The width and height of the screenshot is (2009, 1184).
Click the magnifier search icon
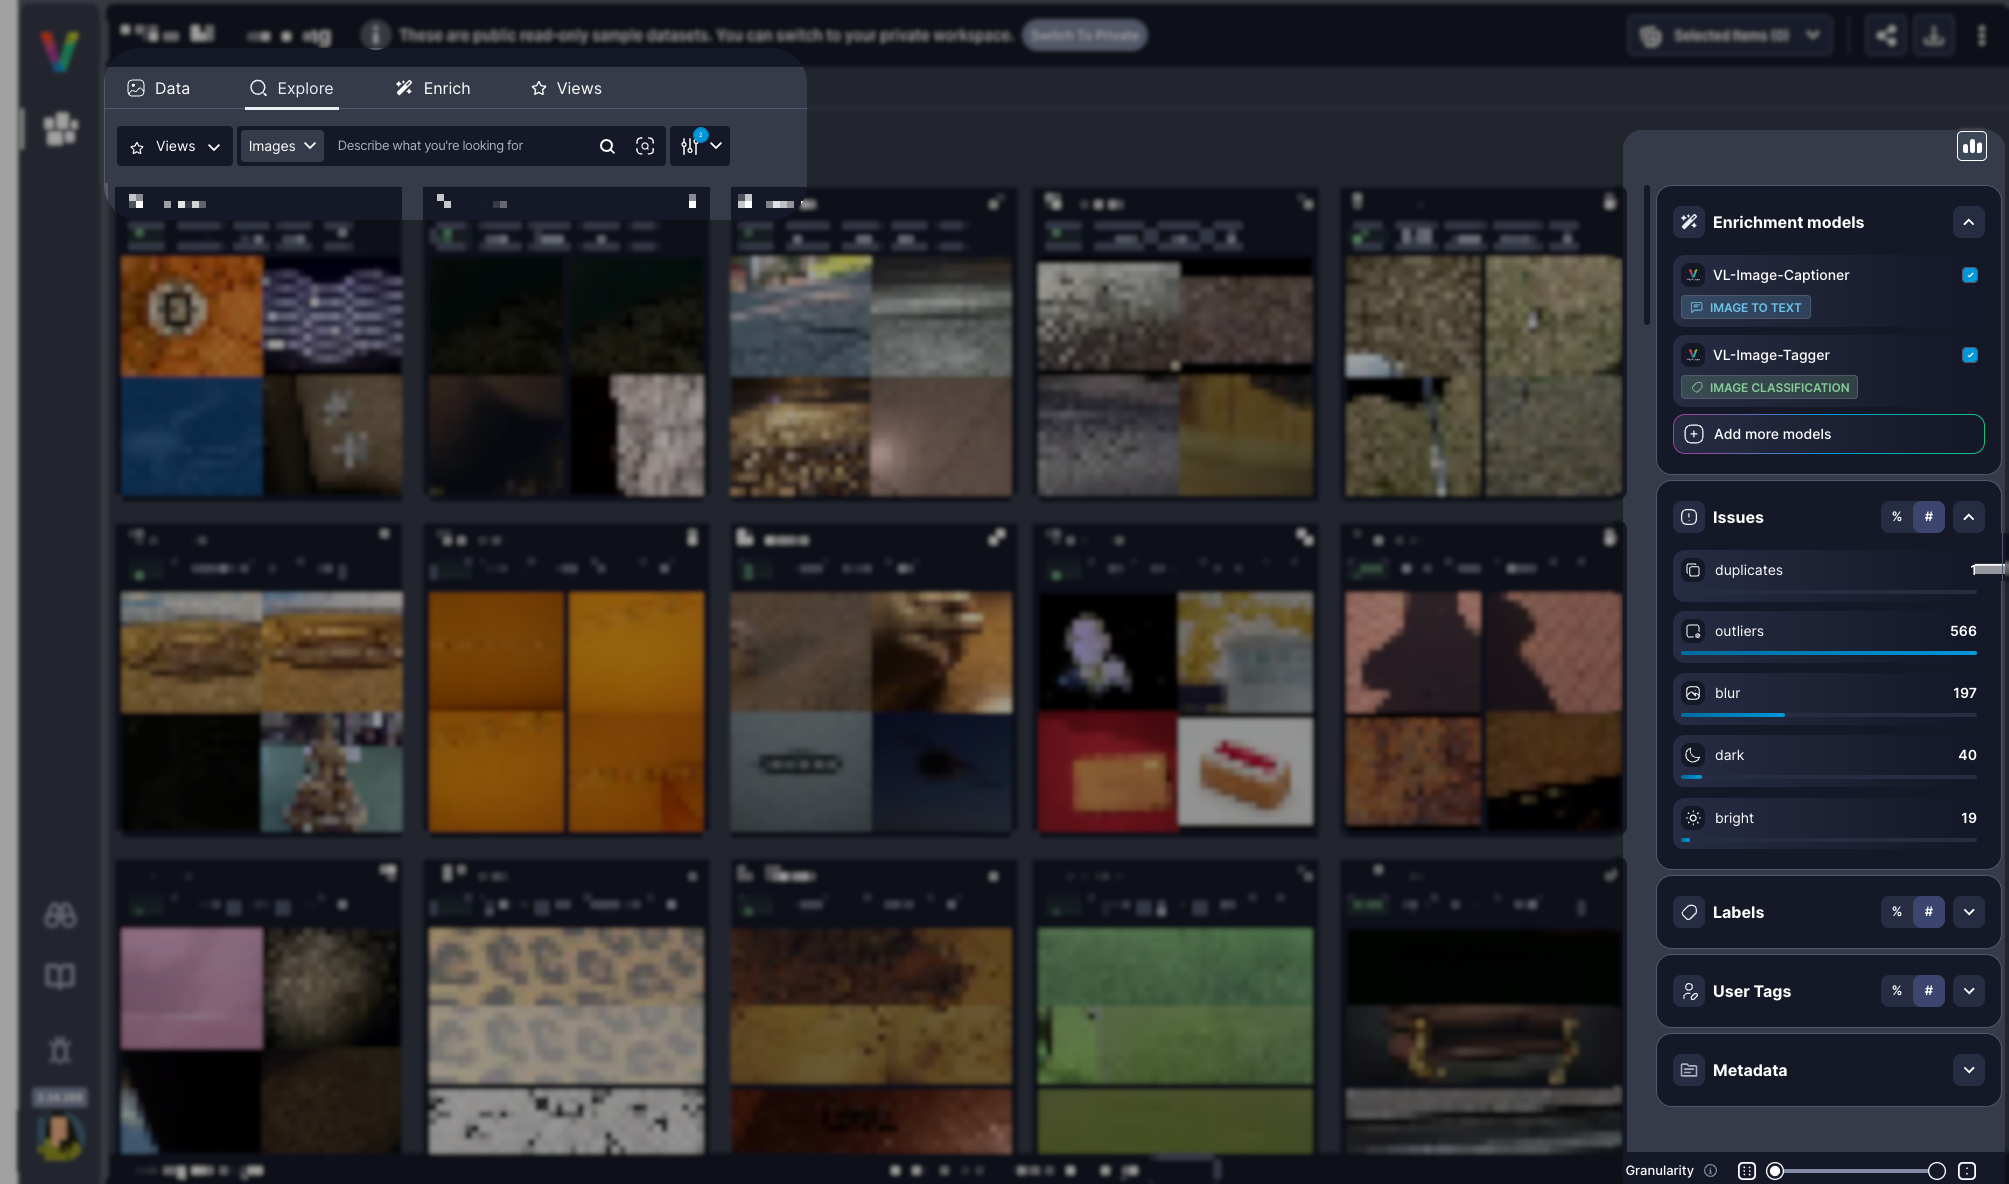607,146
